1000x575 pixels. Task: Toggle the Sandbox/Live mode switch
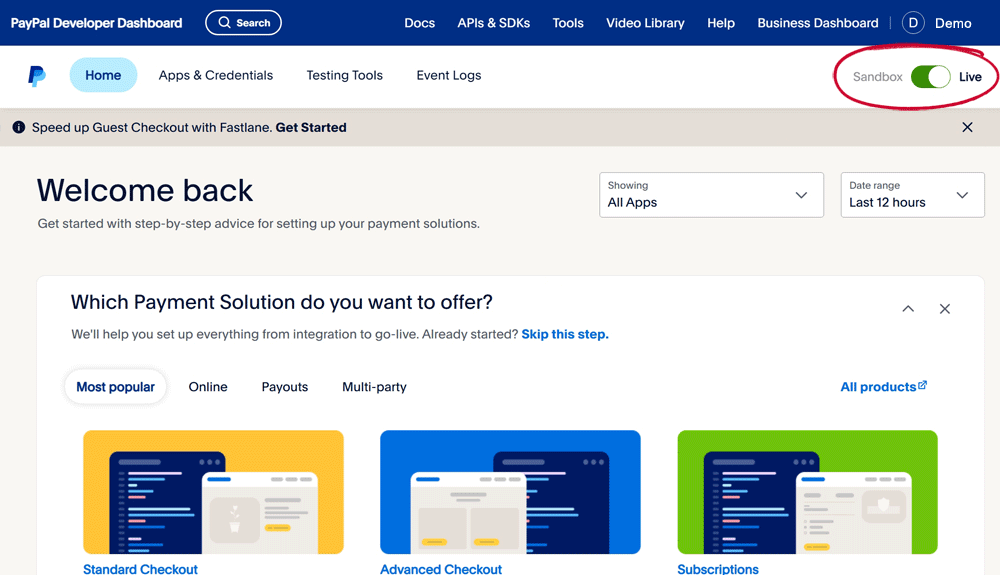point(930,77)
